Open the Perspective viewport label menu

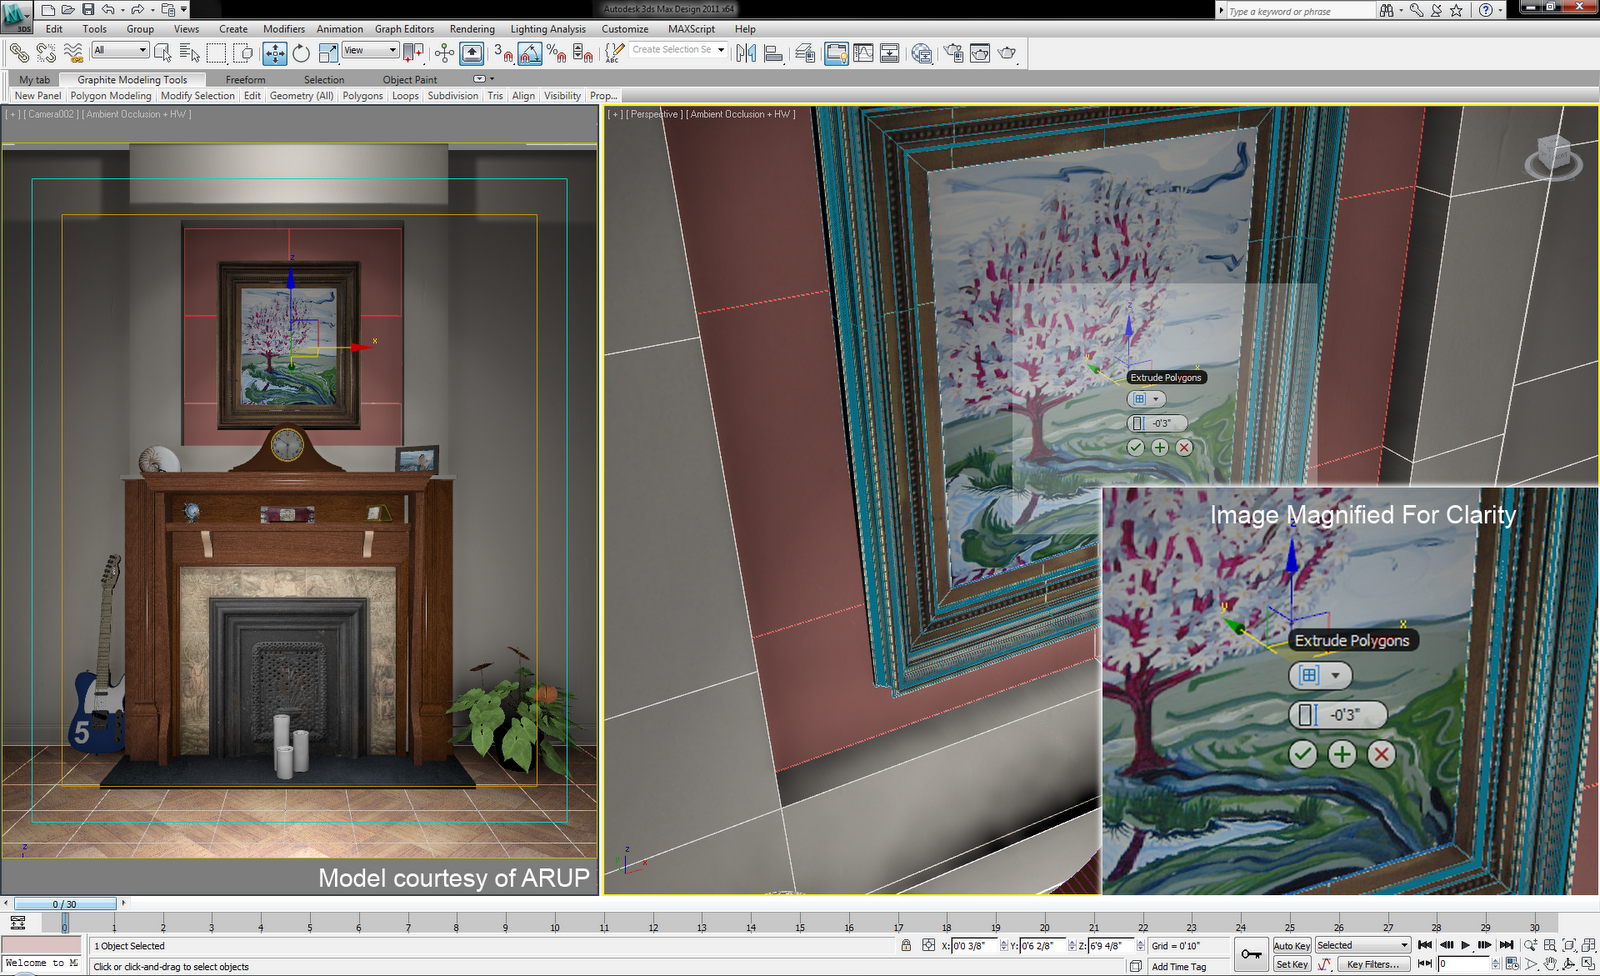point(655,114)
